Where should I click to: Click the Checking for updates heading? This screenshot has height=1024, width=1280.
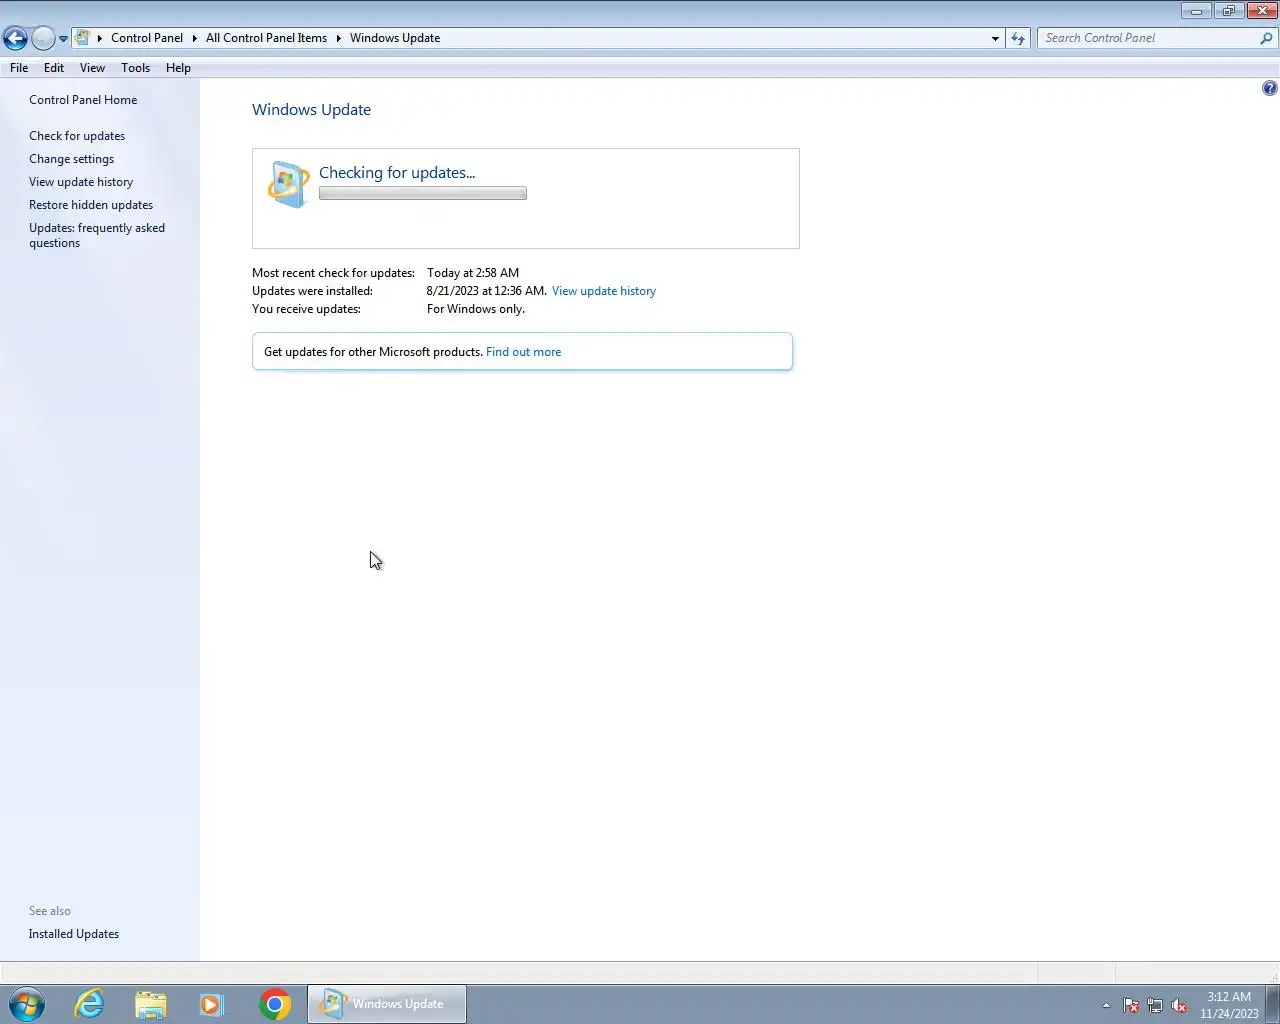[397, 173]
